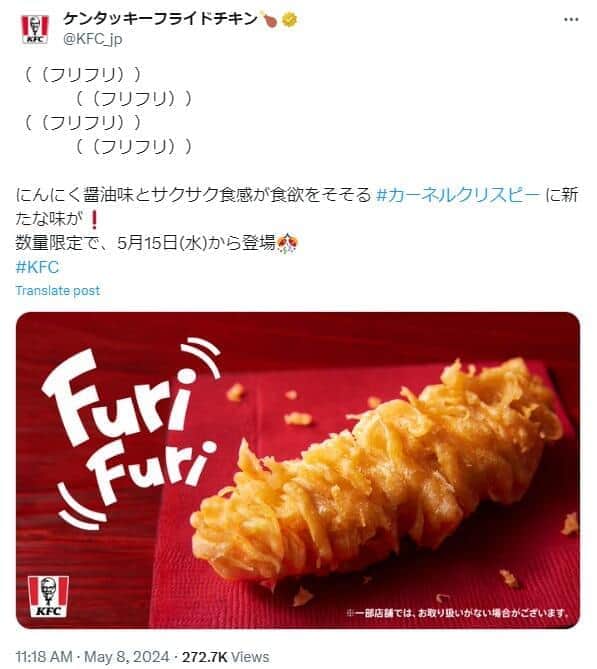This screenshot has width=597, height=669.
Task: Open the #カーネルクリスピー hashtag
Action: click(x=458, y=195)
